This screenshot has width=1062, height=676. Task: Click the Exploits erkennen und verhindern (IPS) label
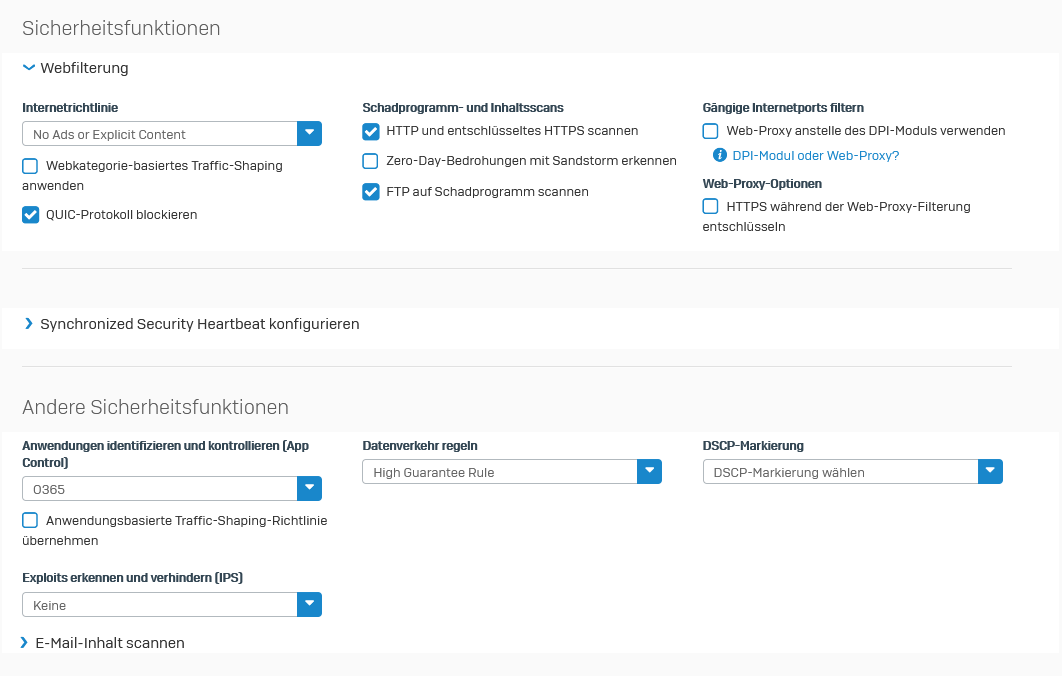click(132, 578)
